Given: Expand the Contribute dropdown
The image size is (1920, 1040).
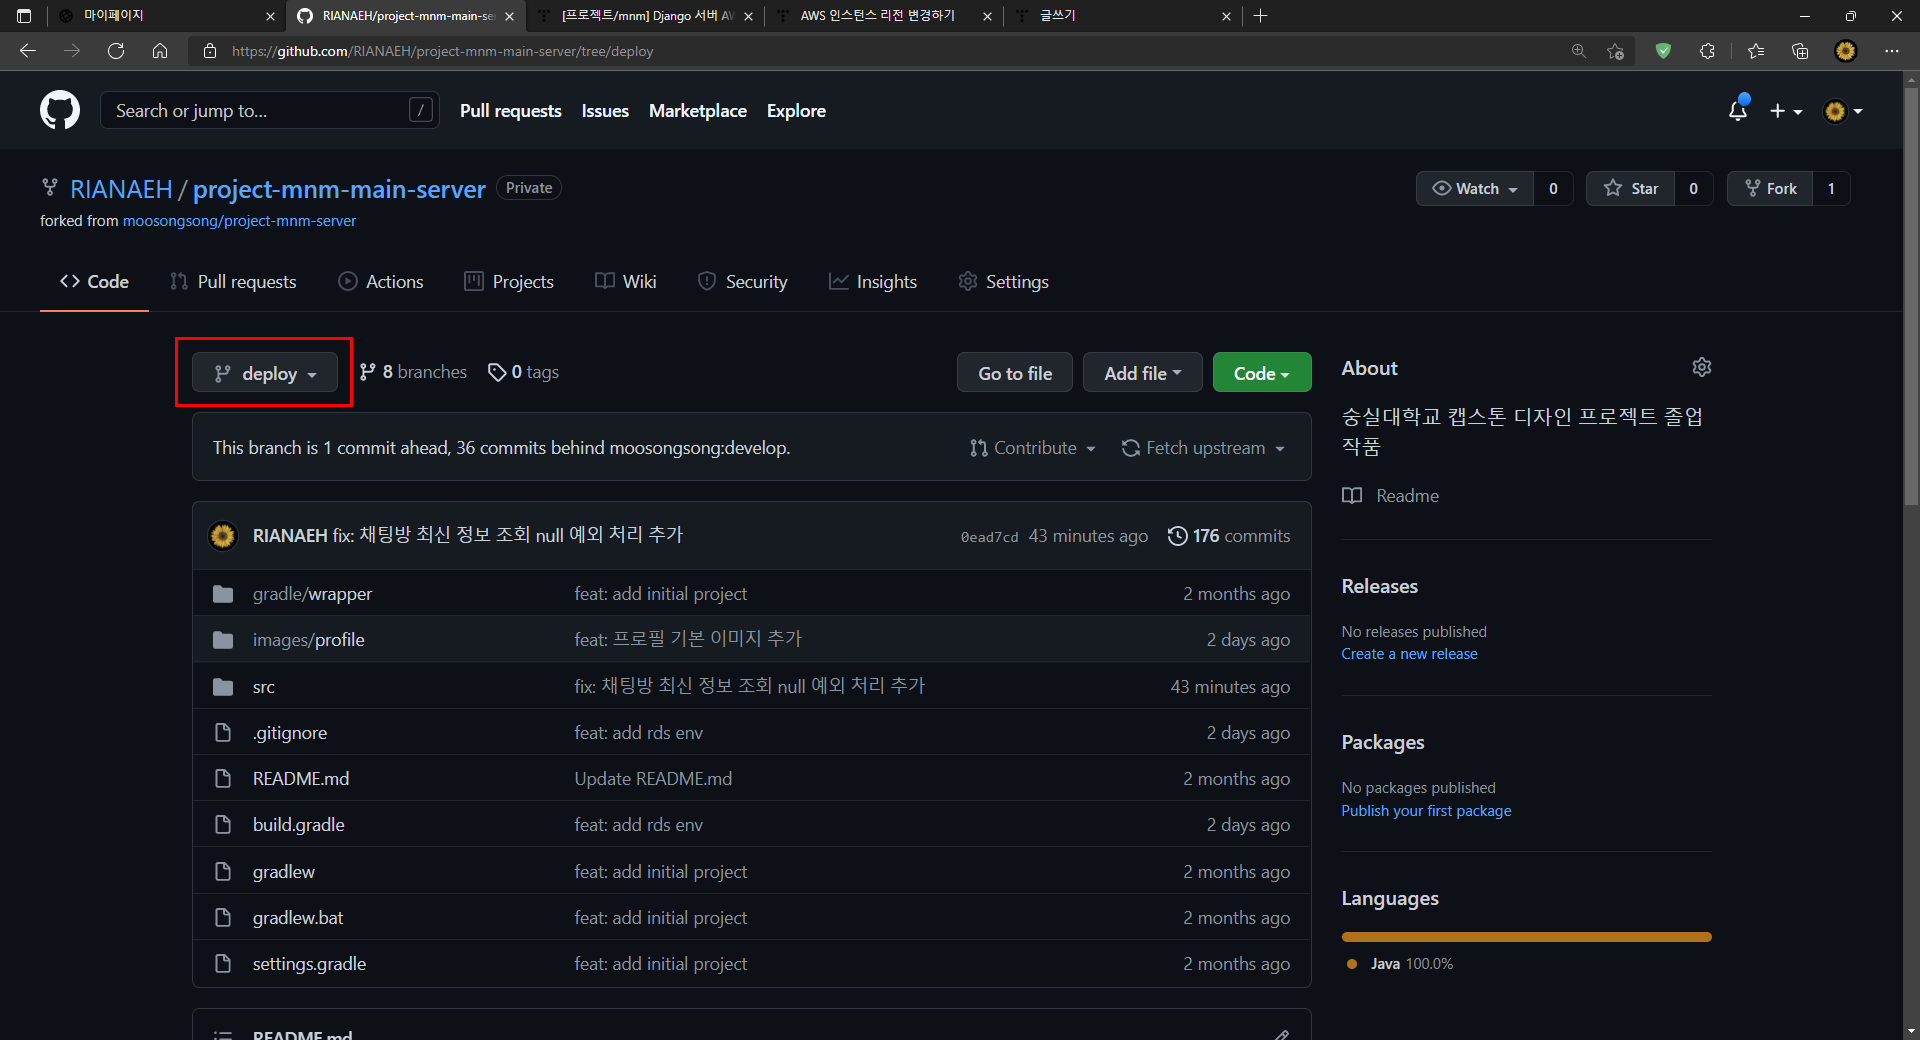Looking at the screenshot, I should 1033,448.
